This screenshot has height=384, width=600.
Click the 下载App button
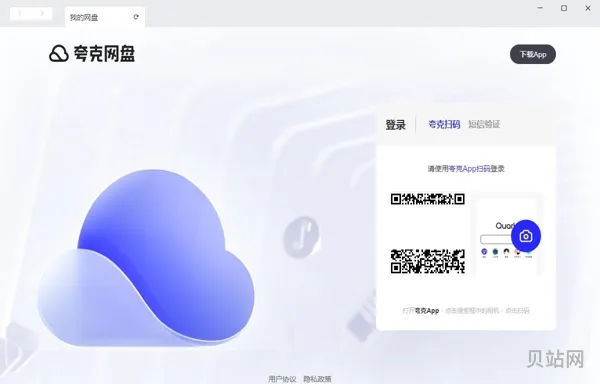point(533,54)
